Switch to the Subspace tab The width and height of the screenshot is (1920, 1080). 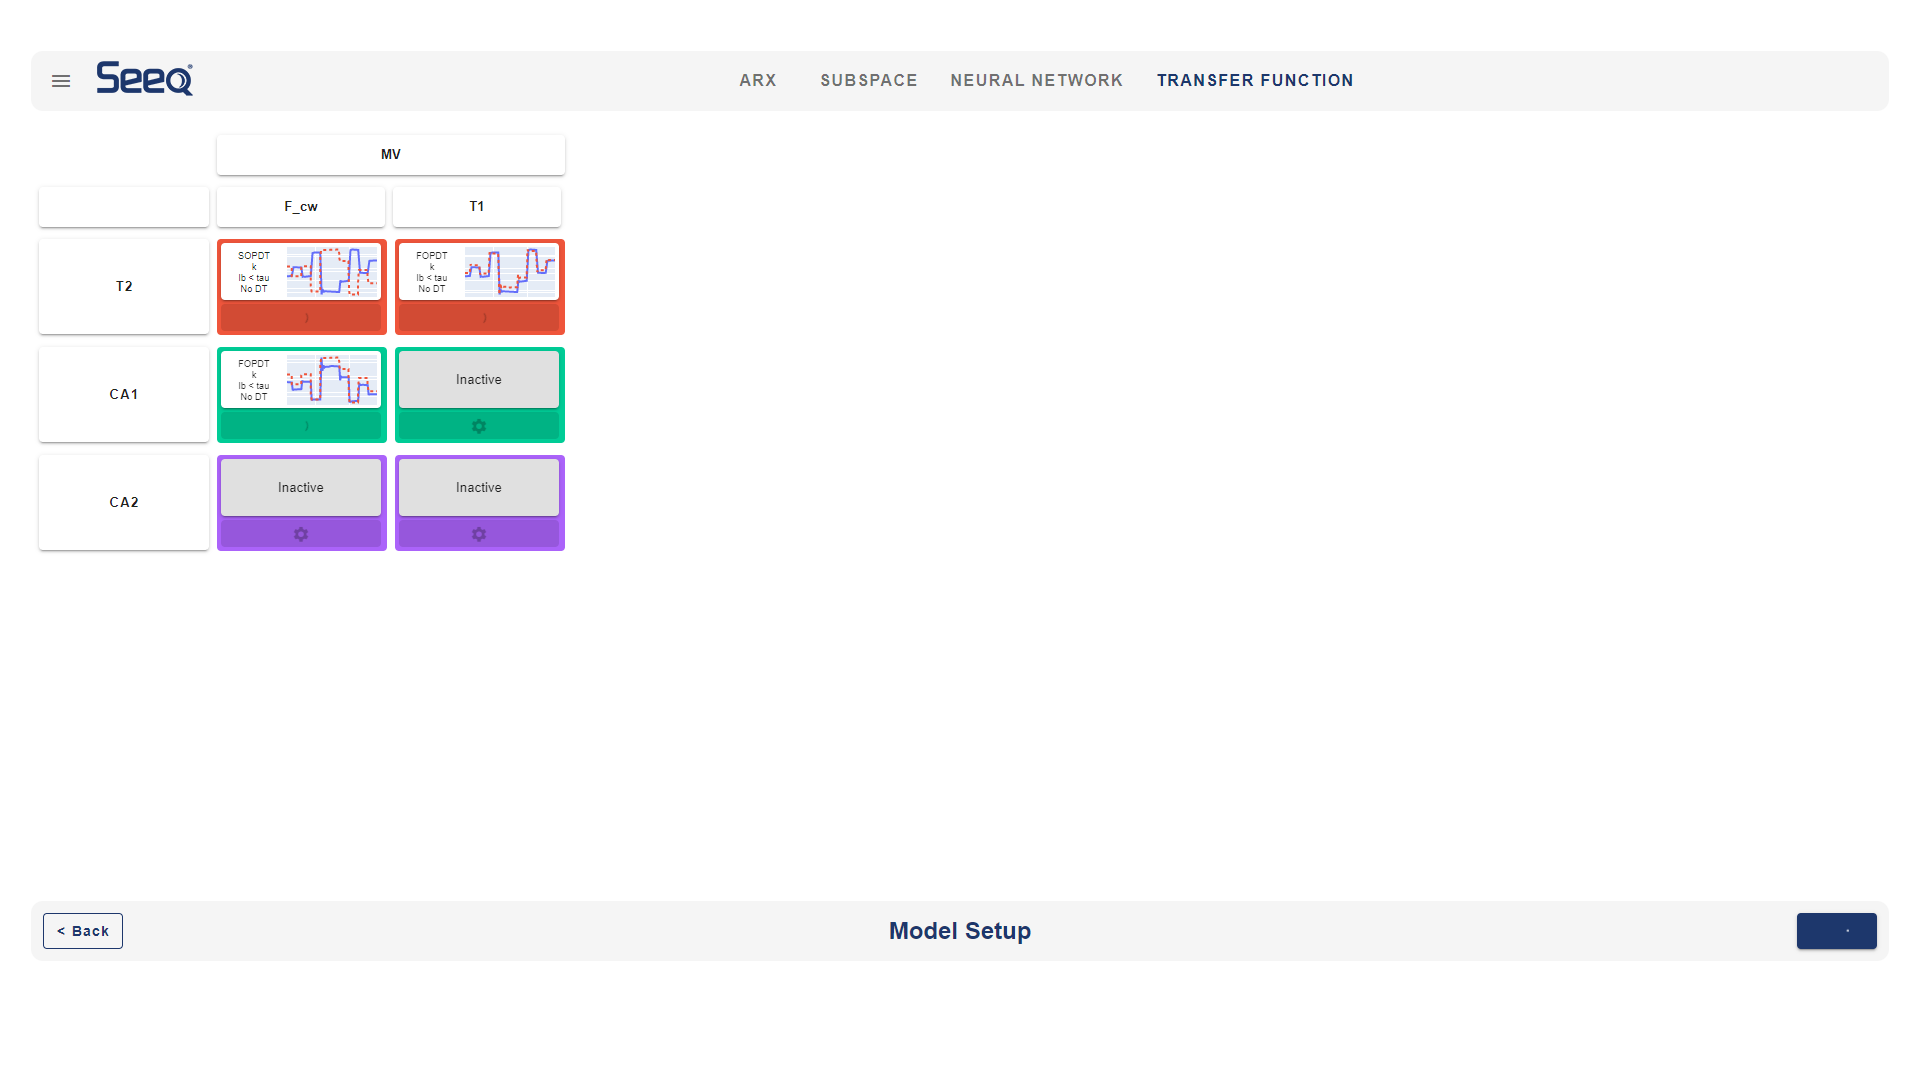pyautogui.click(x=869, y=80)
